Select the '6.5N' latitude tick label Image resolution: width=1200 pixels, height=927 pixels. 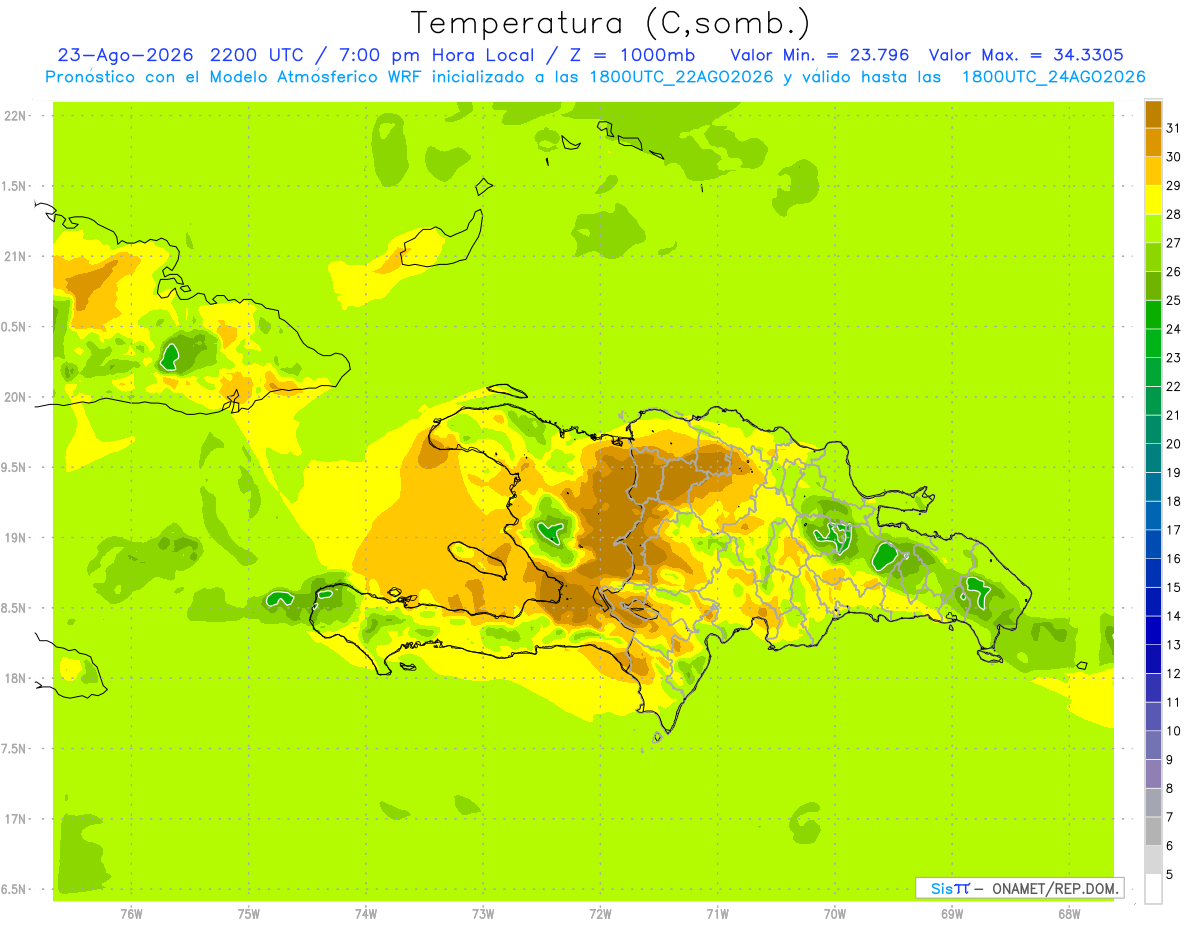(15, 890)
